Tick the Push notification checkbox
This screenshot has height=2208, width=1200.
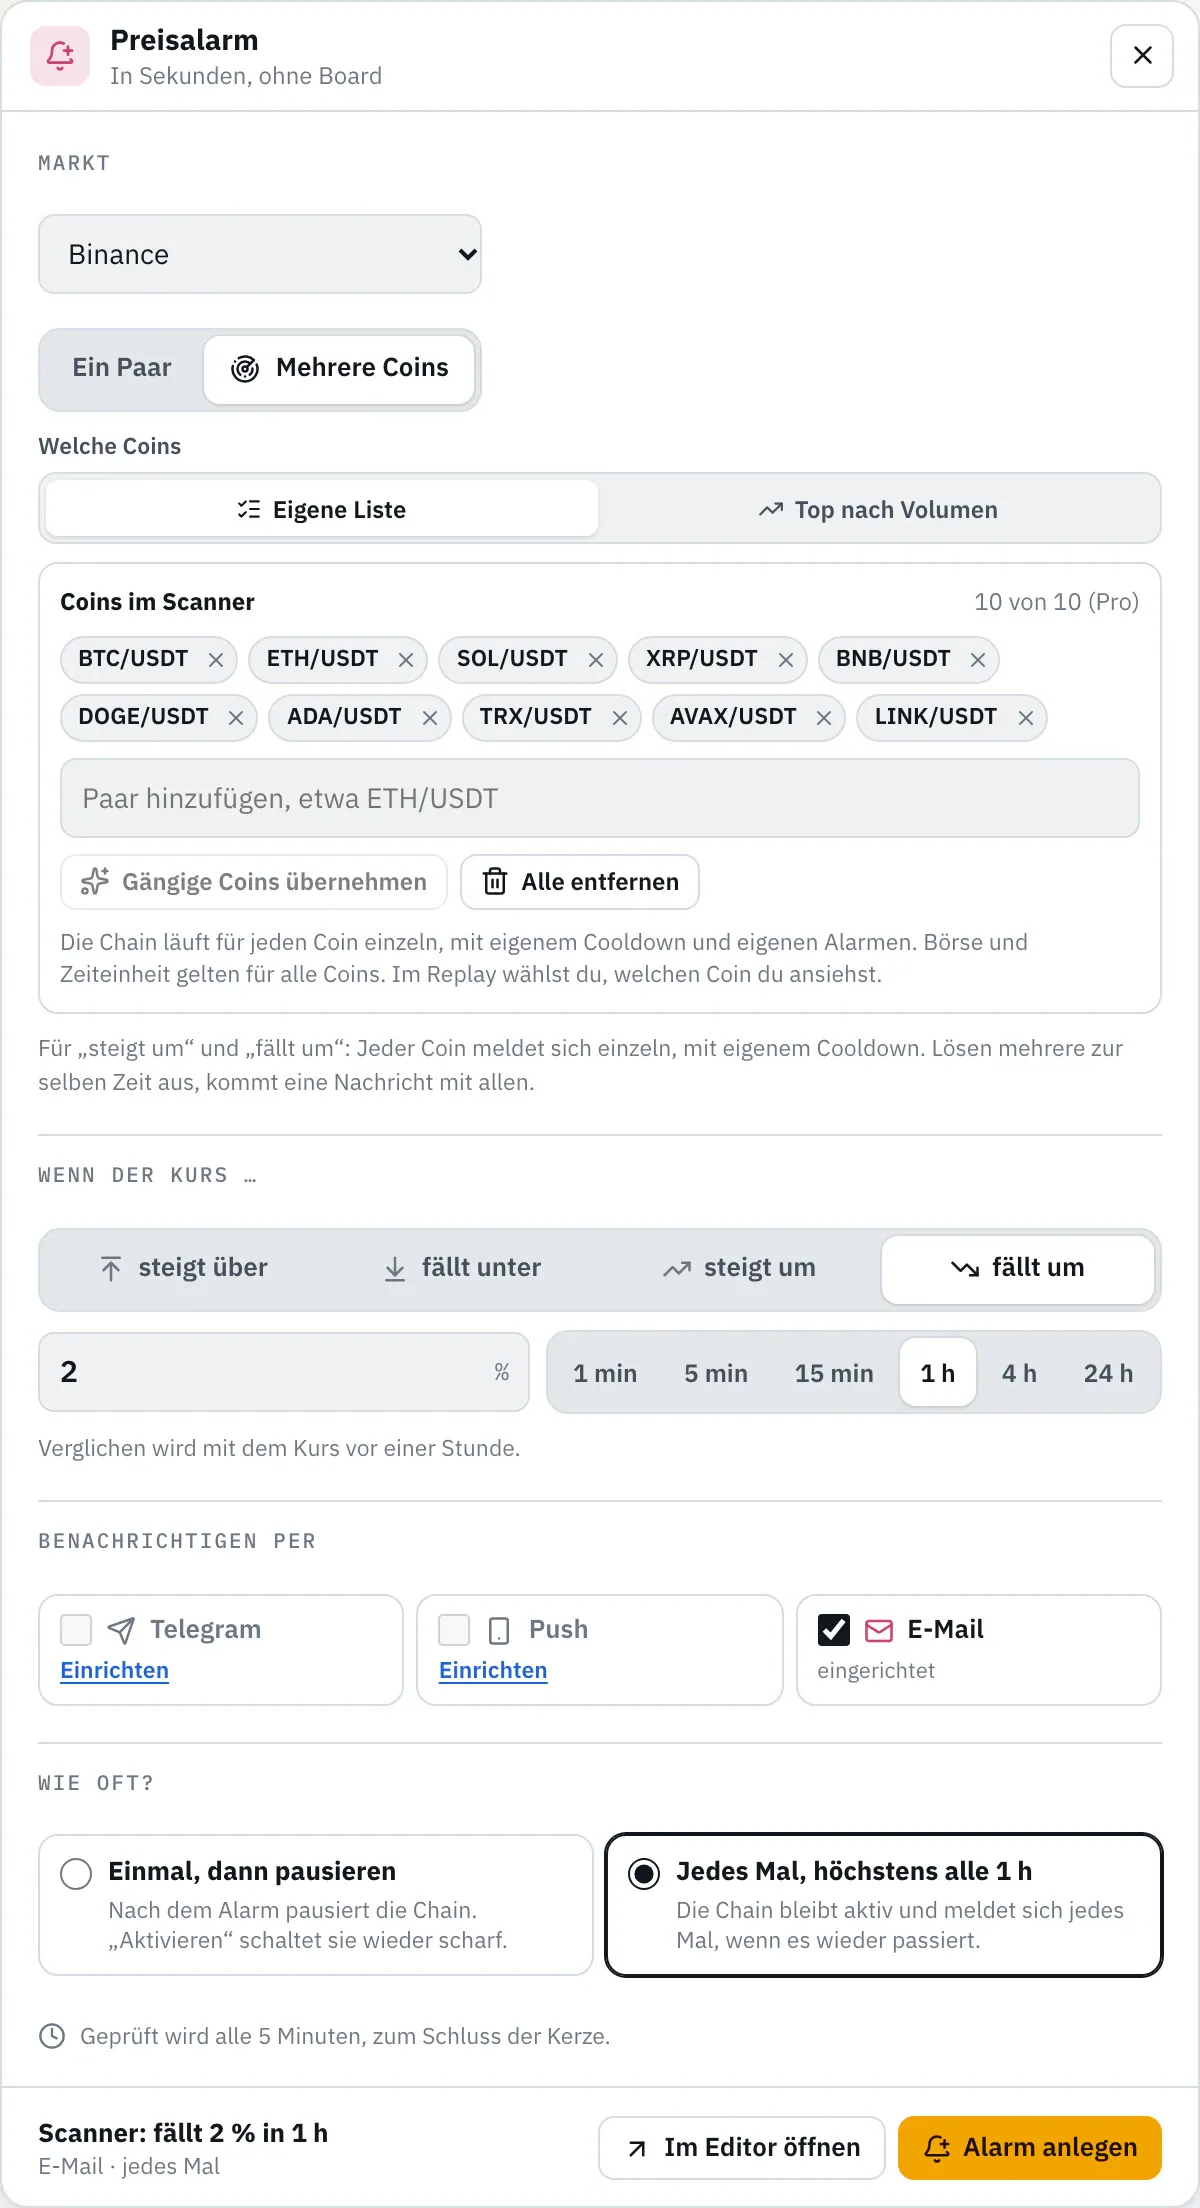(x=454, y=1630)
